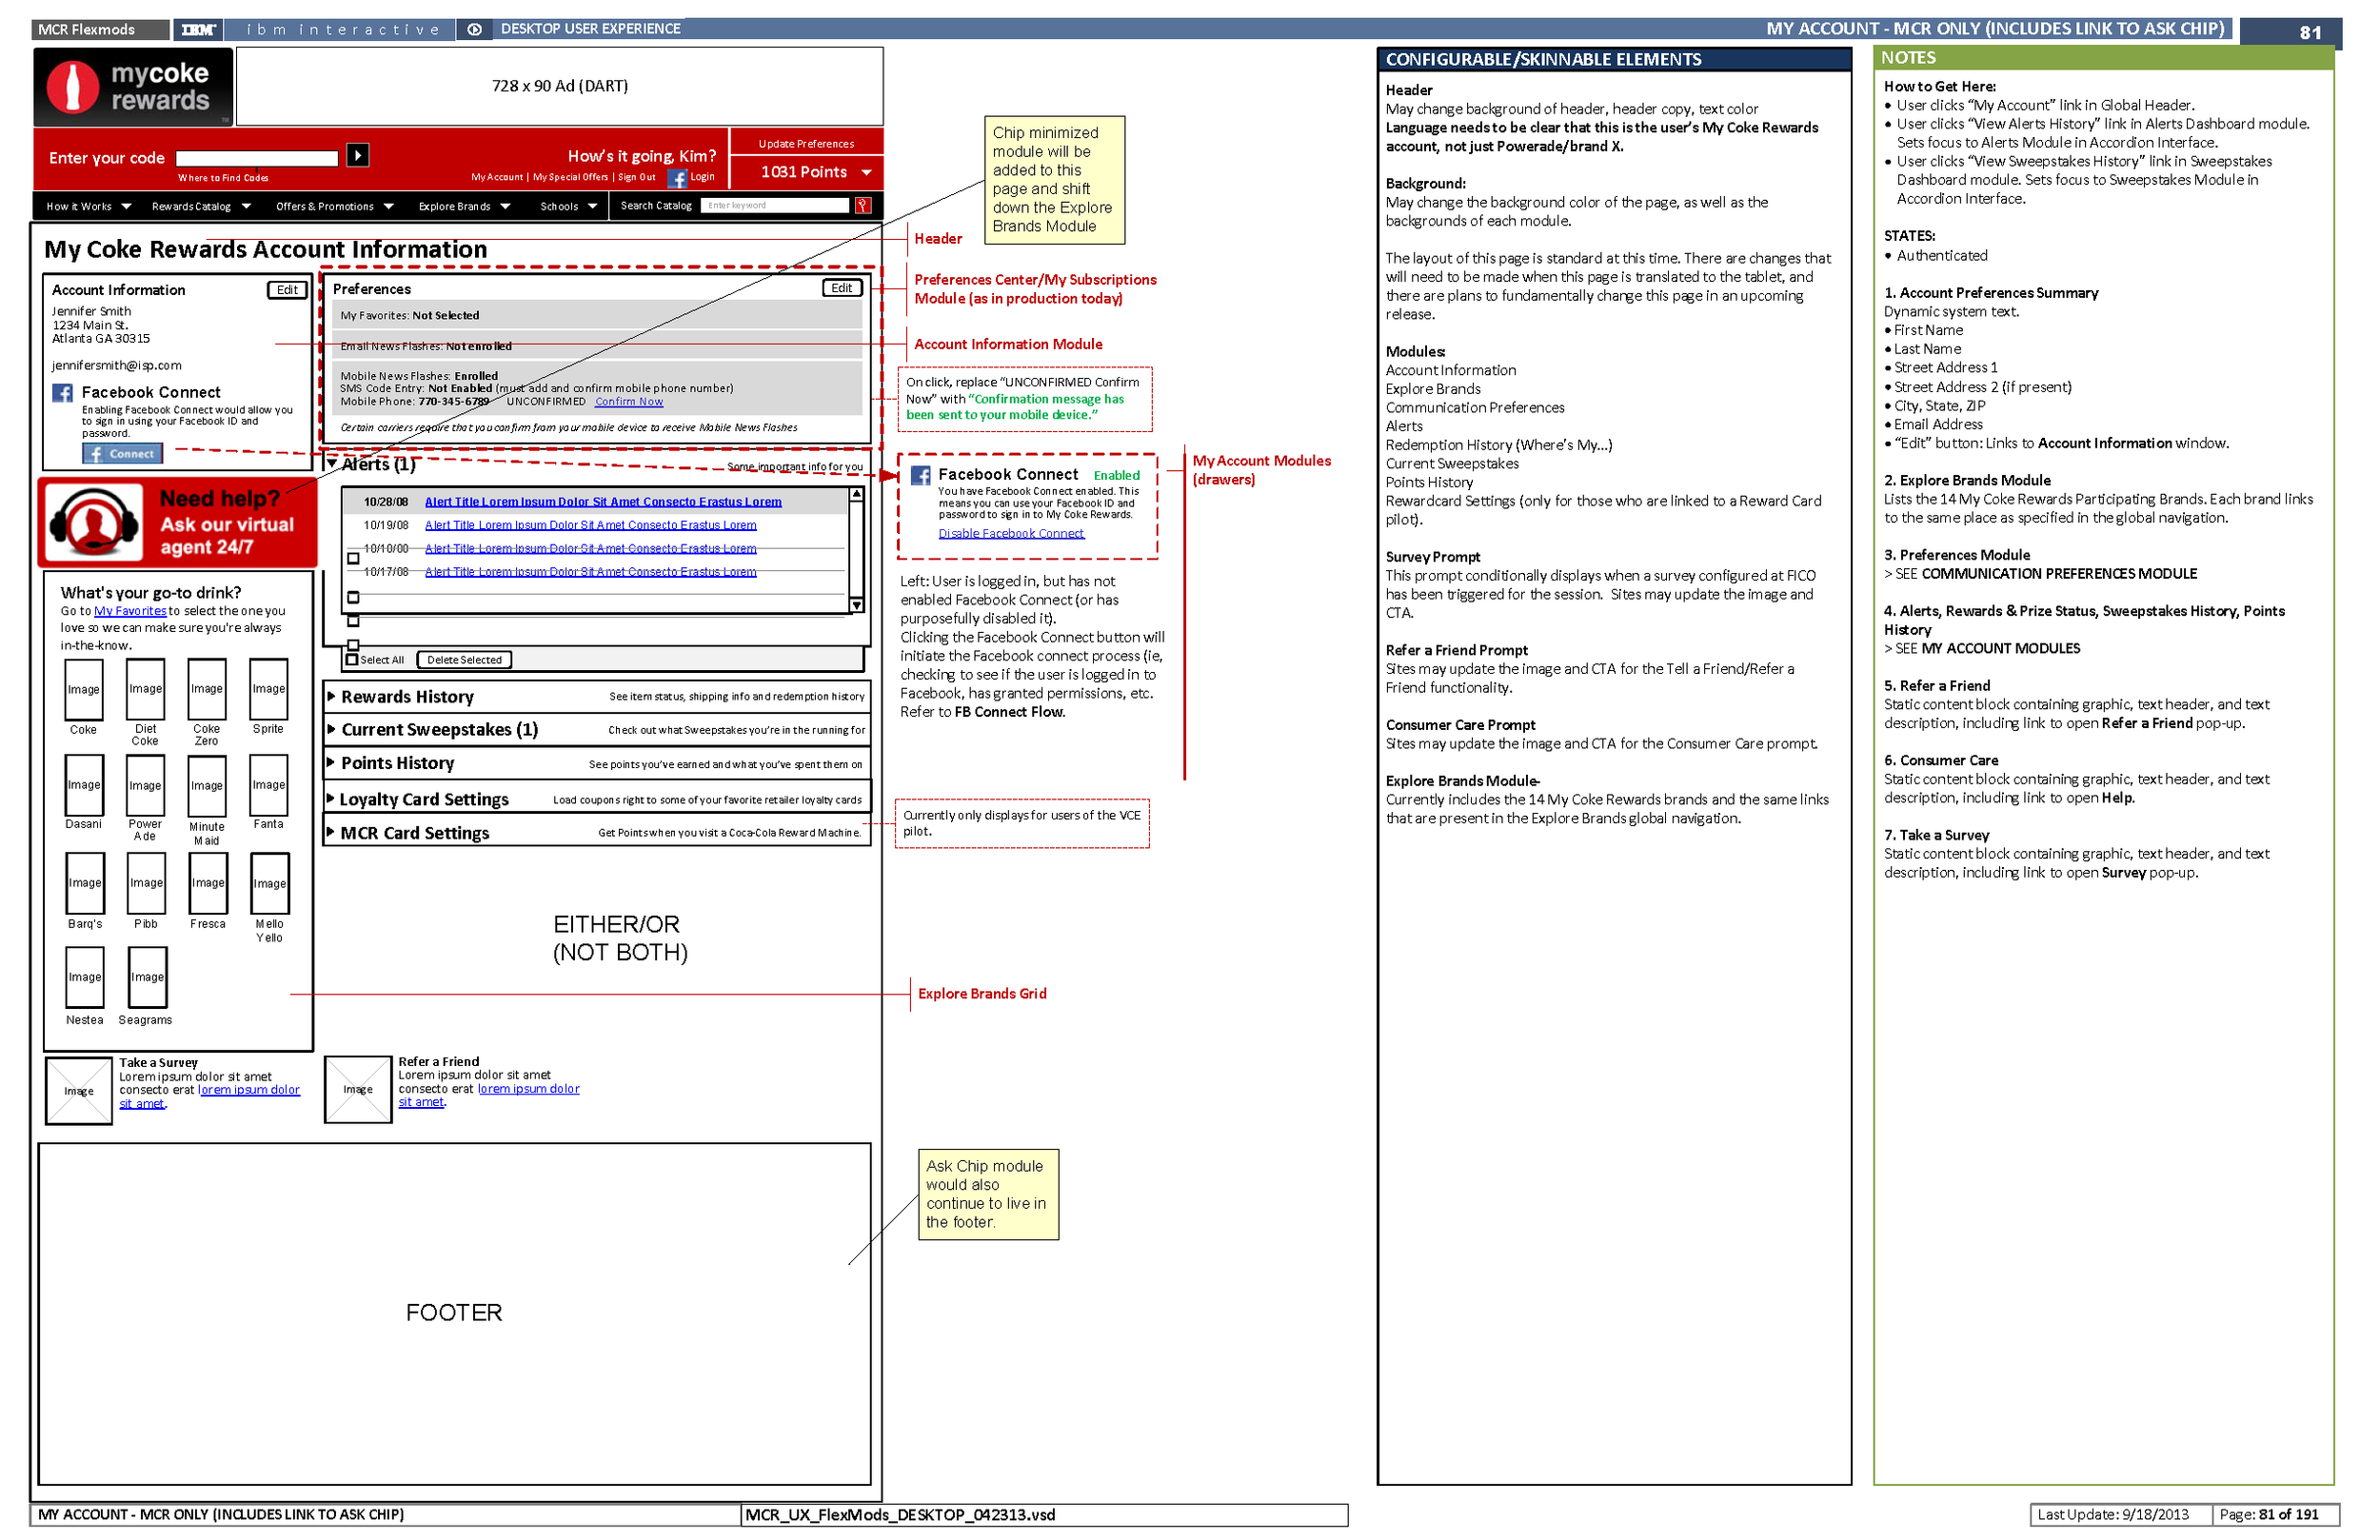Click the circular icon before Desktop User Experience
Image resolution: width=2380 pixels, height=1540 pixels.
click(475, 29)
